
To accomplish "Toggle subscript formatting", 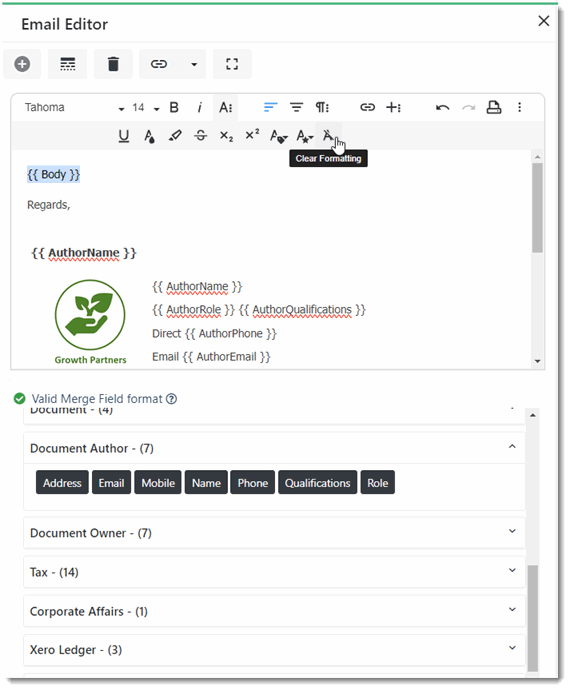I will pos(226,136).
